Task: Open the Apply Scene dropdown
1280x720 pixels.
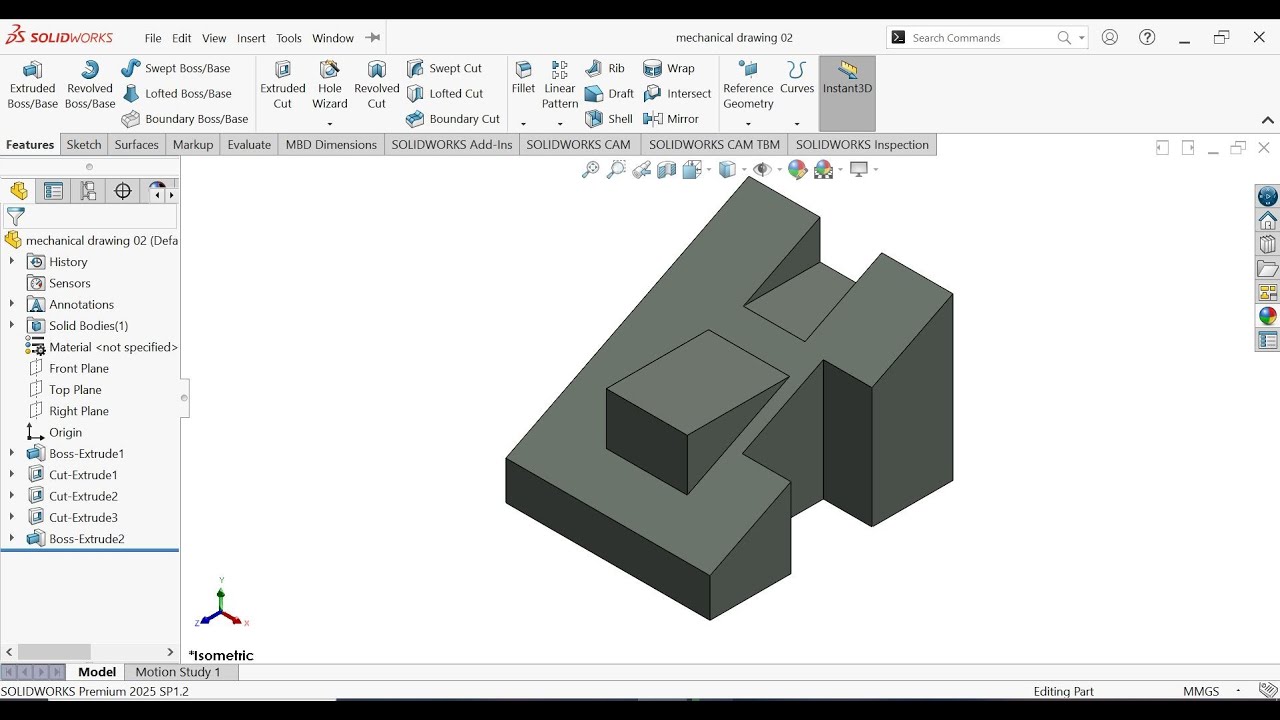Action: tap(828, 170)
